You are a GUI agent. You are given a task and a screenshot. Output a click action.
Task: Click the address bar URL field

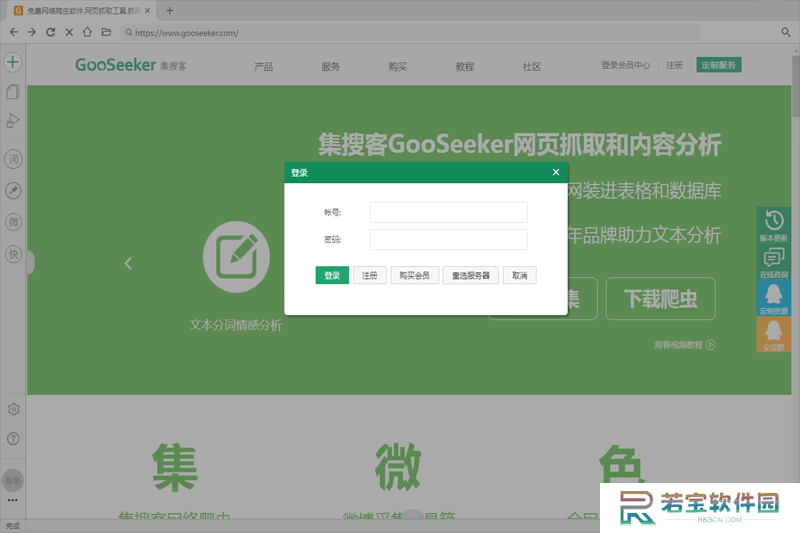click(x=411, y=33)
